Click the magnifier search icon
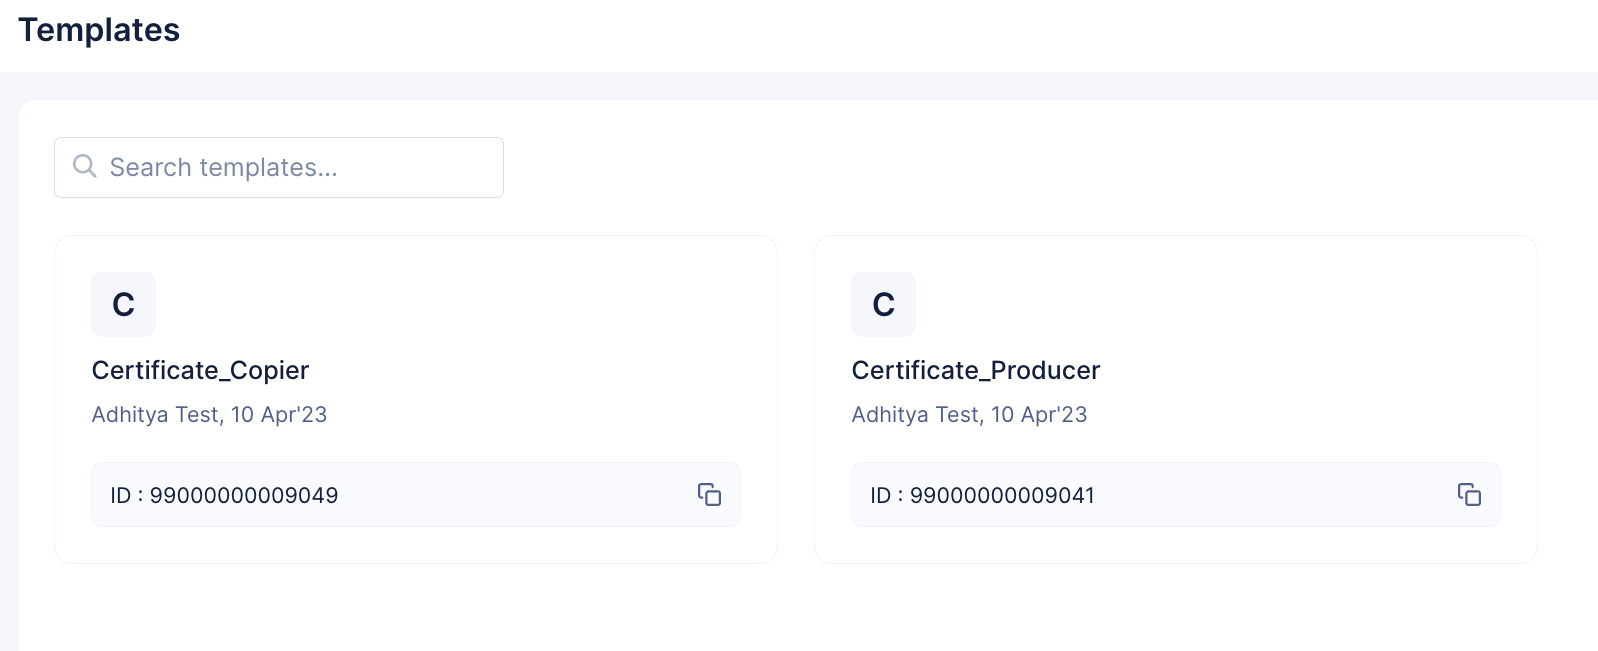This screenshot has width=1598, height=651. click(85, 166)
